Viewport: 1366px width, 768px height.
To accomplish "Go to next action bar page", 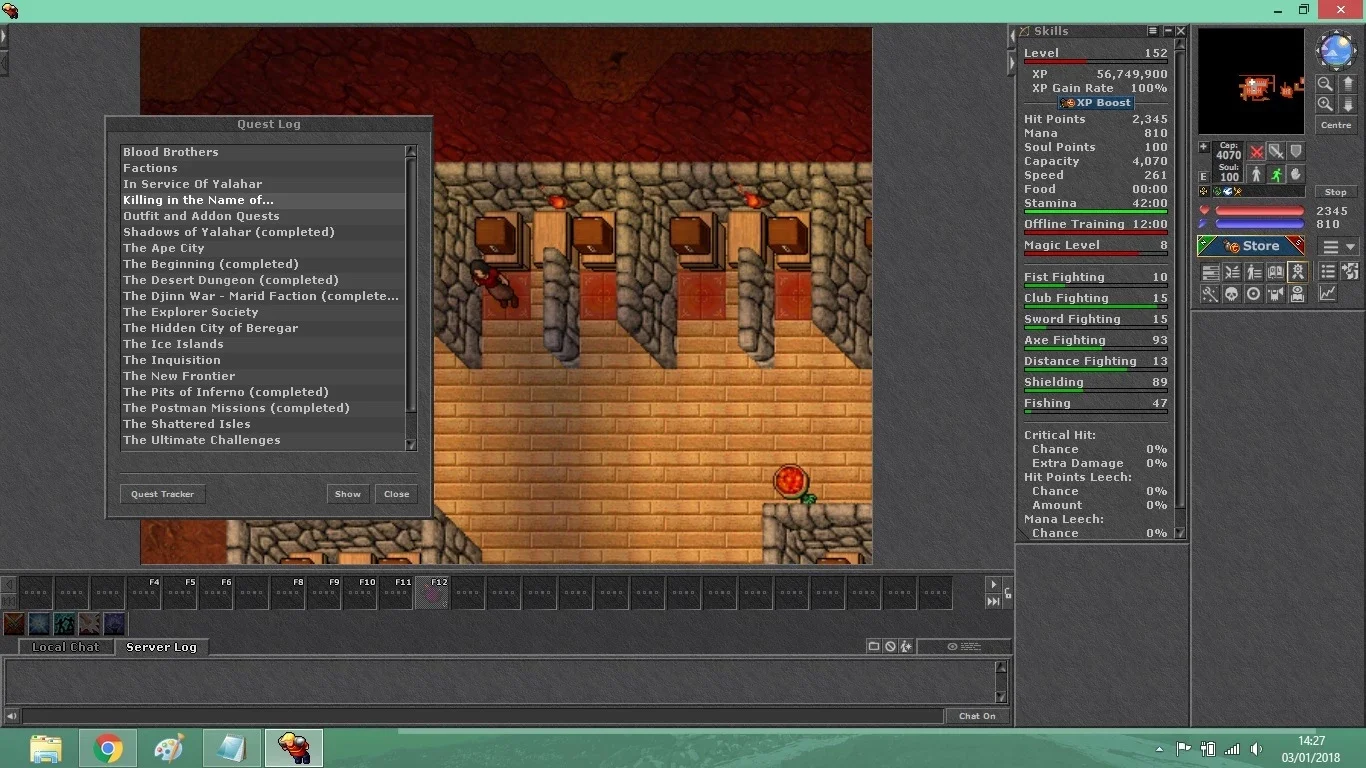I will (x=993, y=584).
